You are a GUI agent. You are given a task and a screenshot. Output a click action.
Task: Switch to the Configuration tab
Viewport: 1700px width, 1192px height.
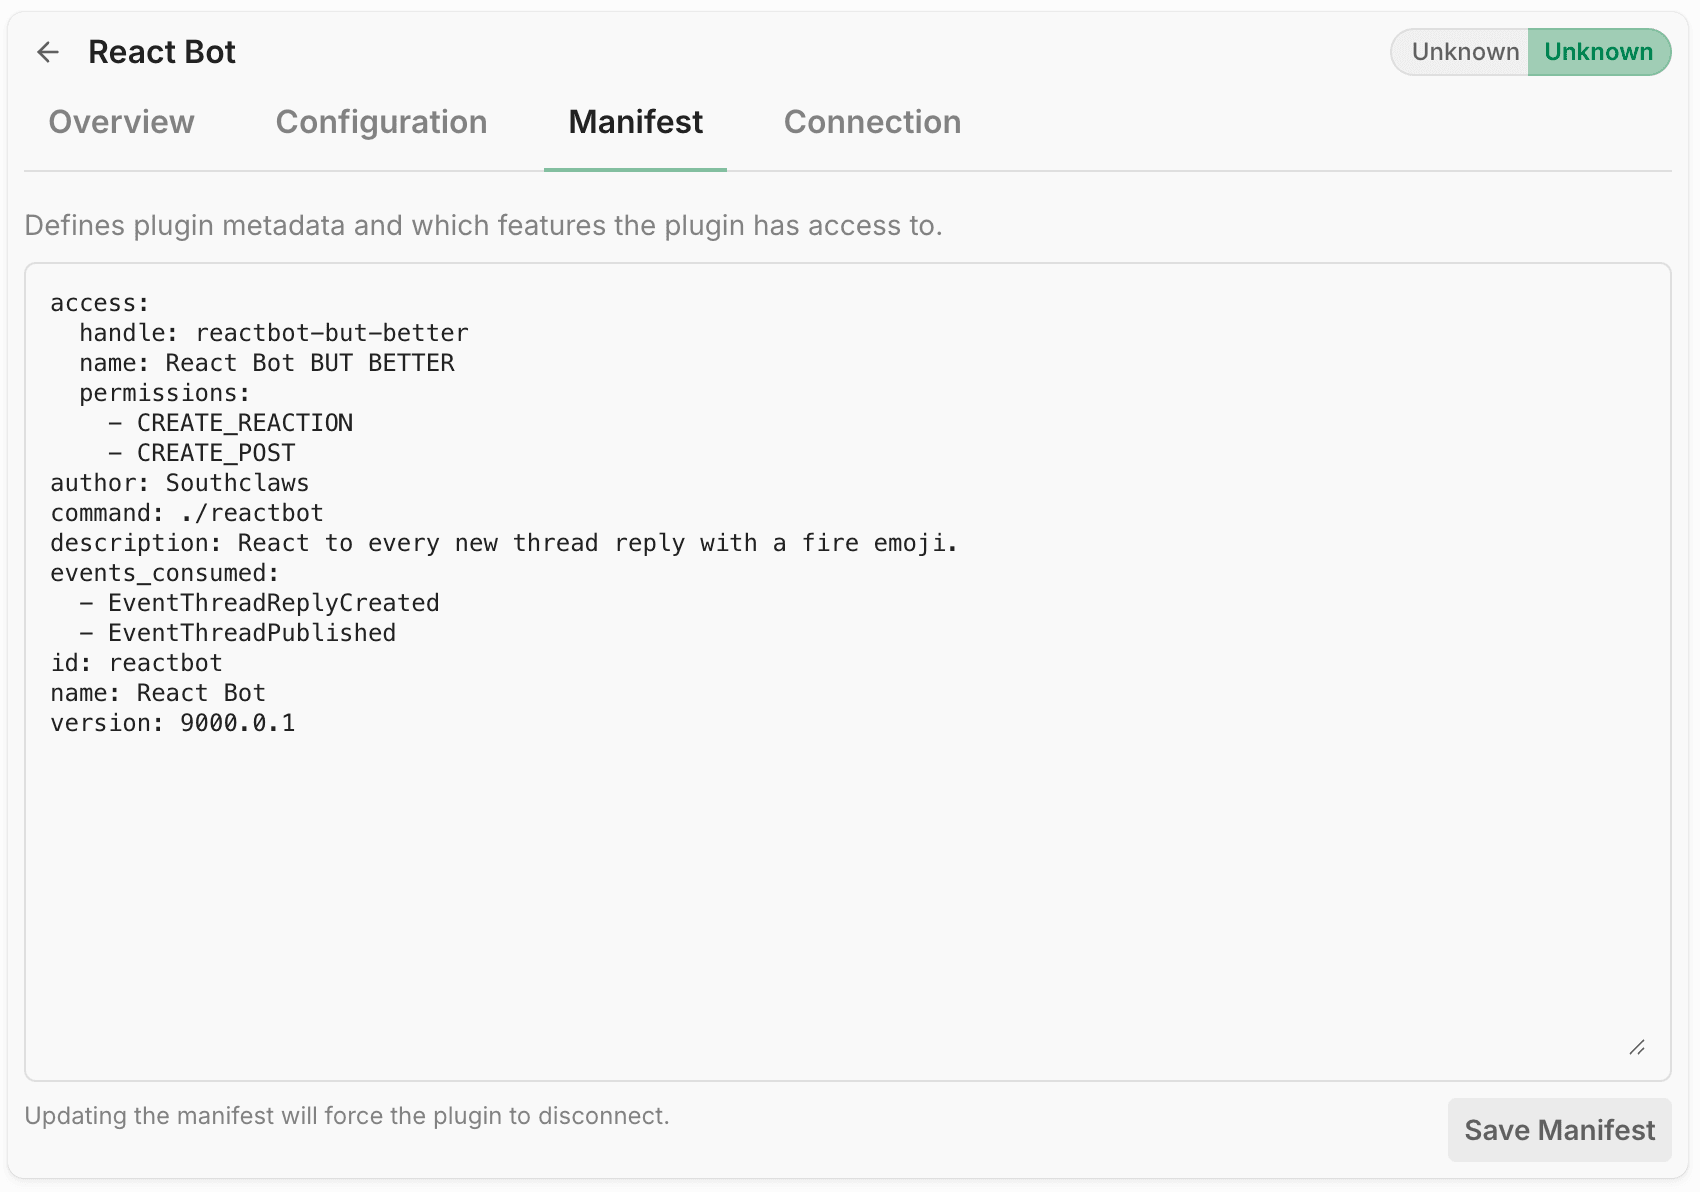(x=381, y=122)
